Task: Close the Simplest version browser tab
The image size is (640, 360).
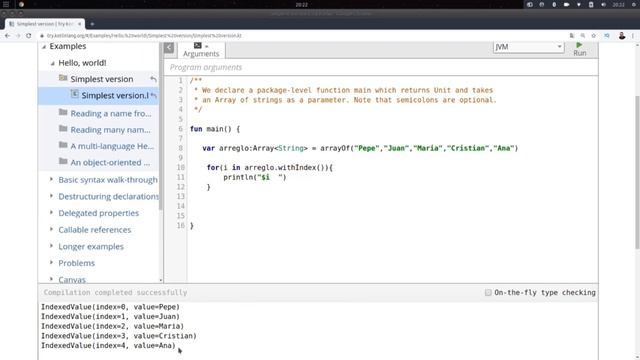Action: (x=79, y=24)
